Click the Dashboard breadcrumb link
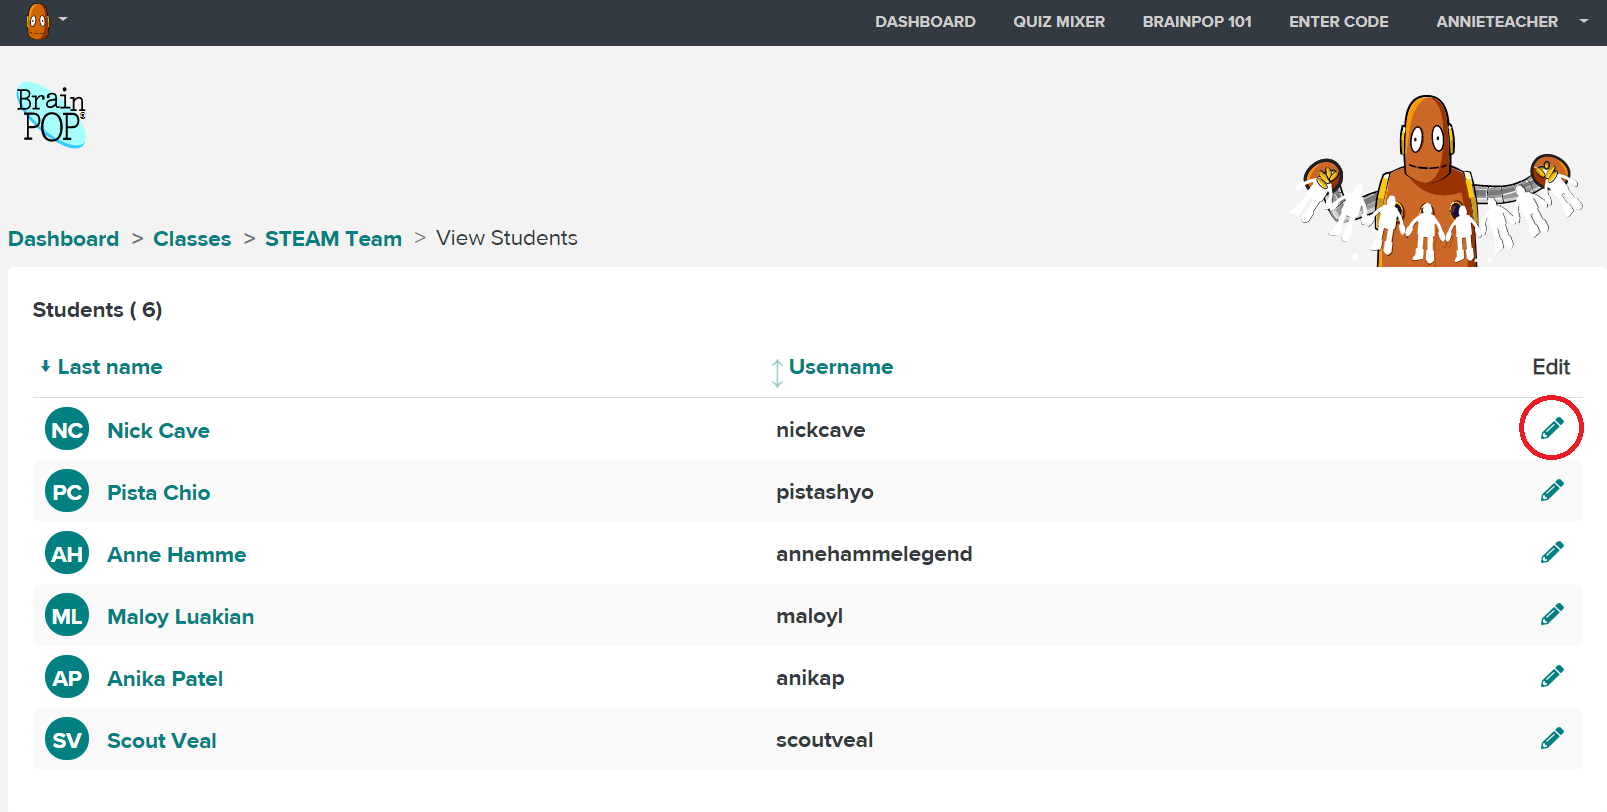The image size is (1607, 812). point(63,239)
